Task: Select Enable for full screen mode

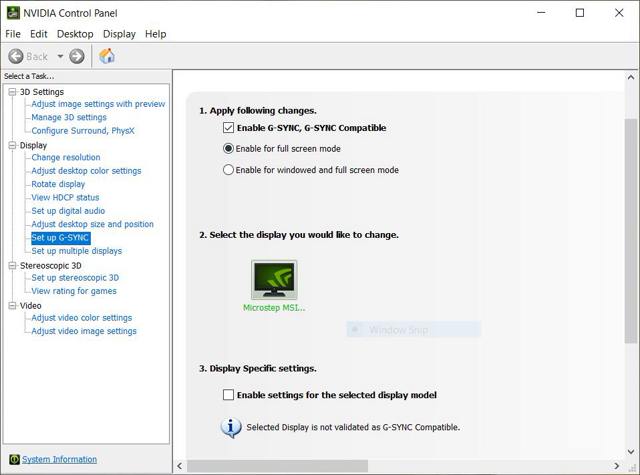Action: click(228, 149)
